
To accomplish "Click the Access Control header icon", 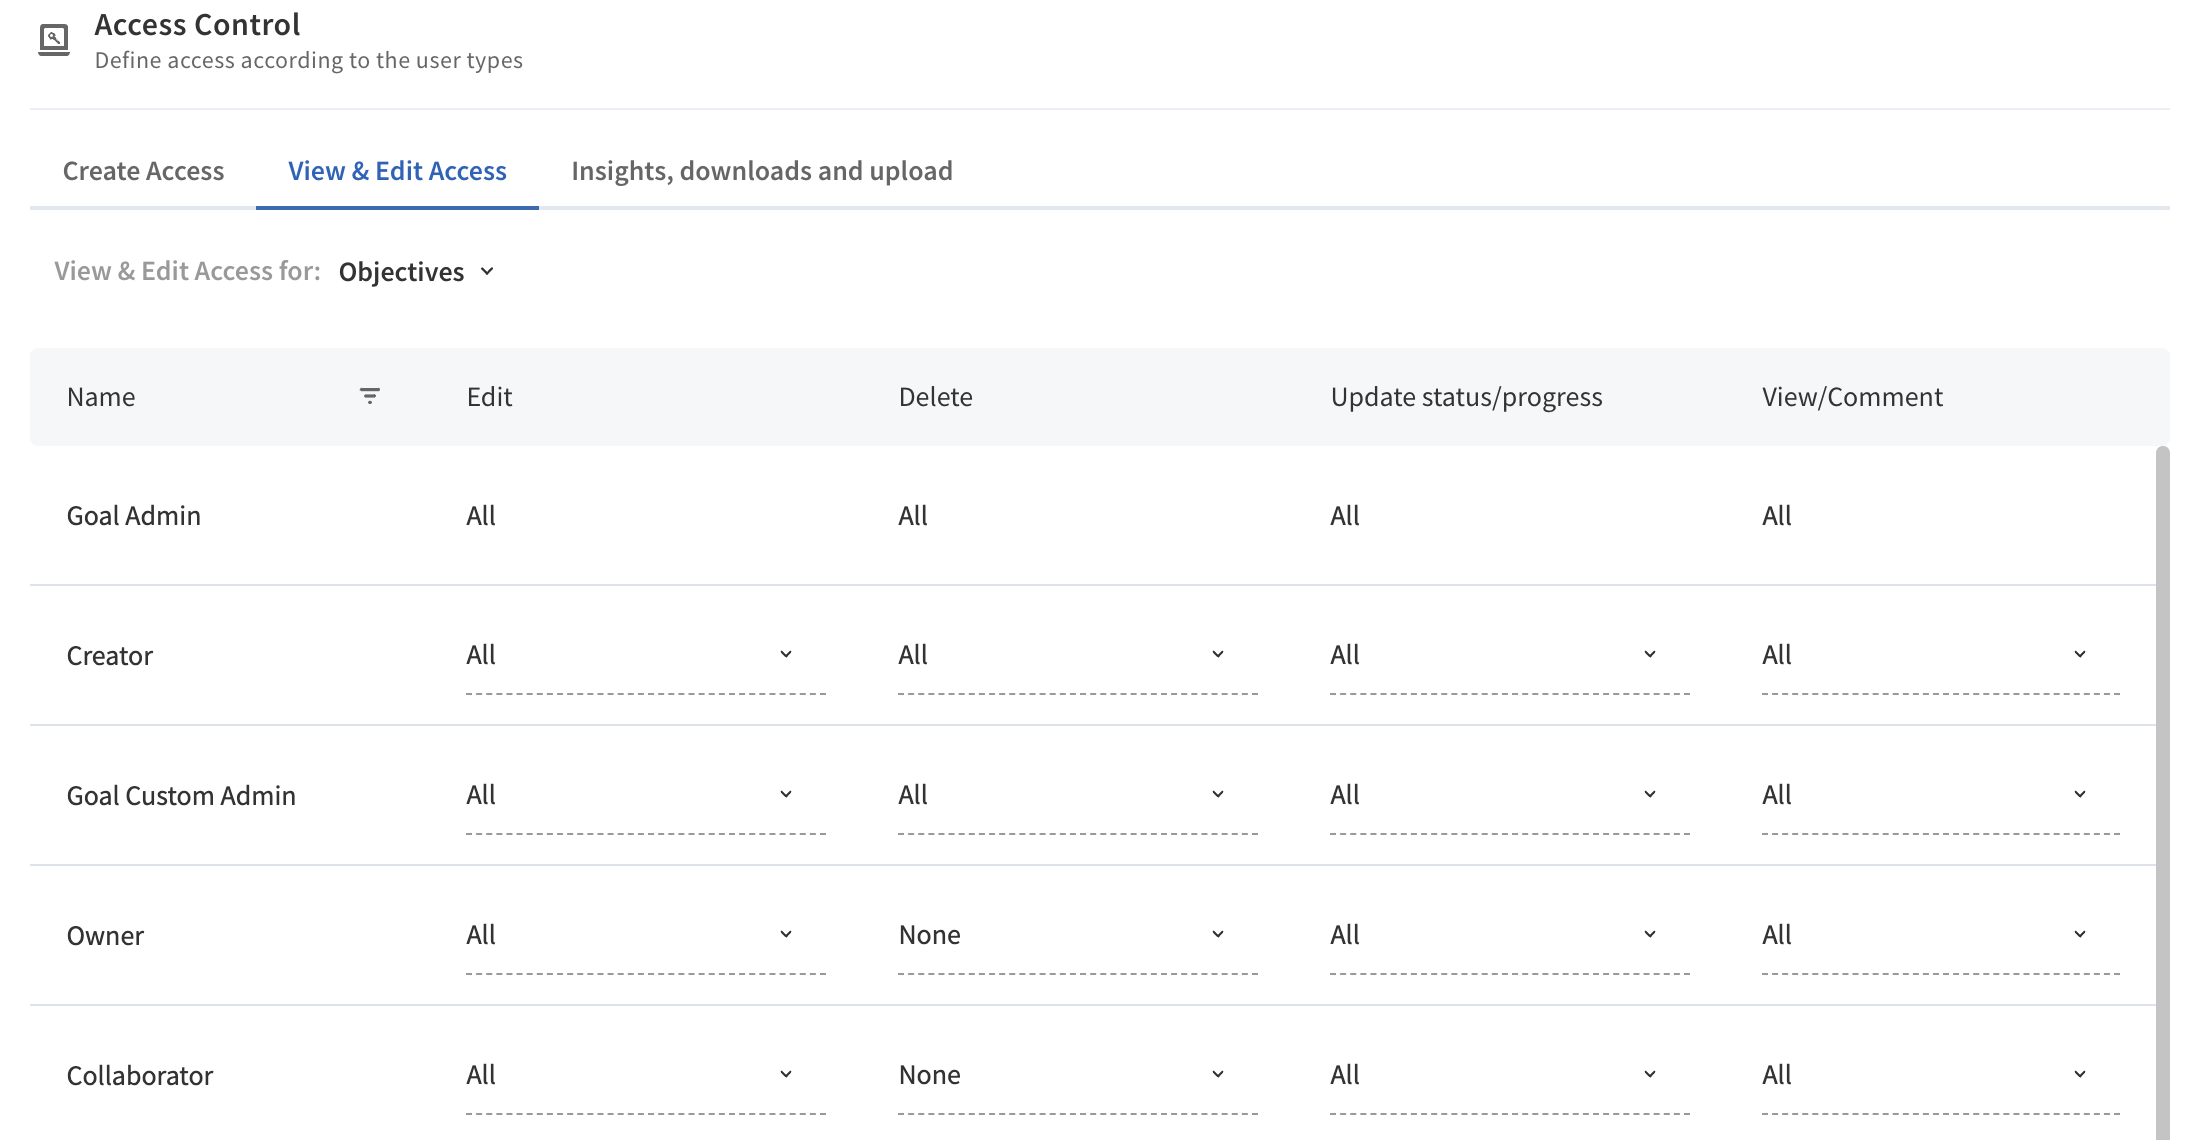I will 54,40.
